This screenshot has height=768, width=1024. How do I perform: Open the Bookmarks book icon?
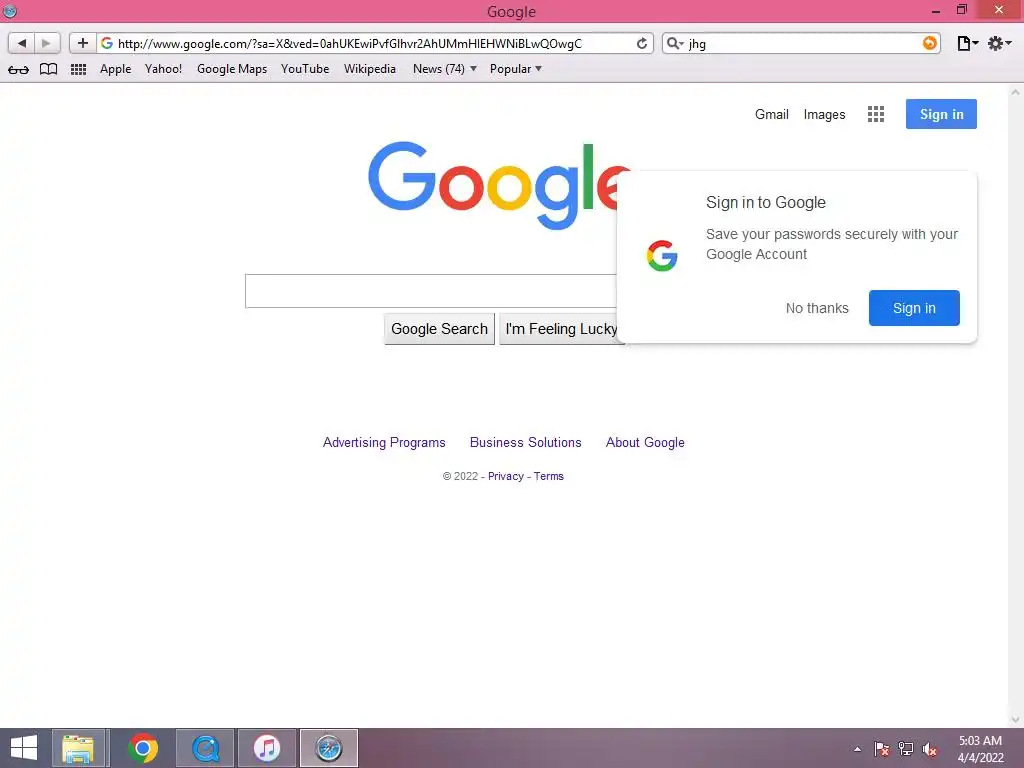point(48,69)
